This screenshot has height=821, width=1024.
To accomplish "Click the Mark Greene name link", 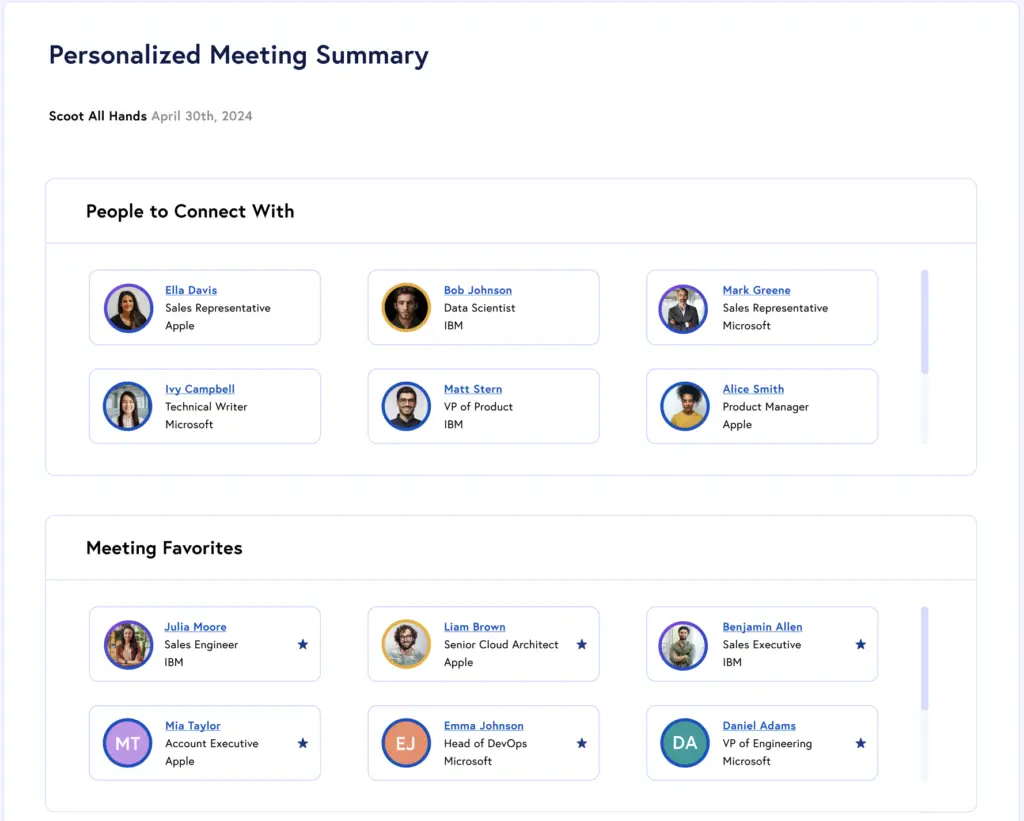I will [756, 290].
